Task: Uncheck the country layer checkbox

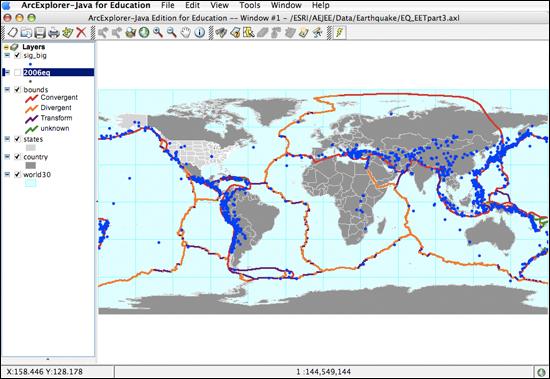Action: (17, 157)
